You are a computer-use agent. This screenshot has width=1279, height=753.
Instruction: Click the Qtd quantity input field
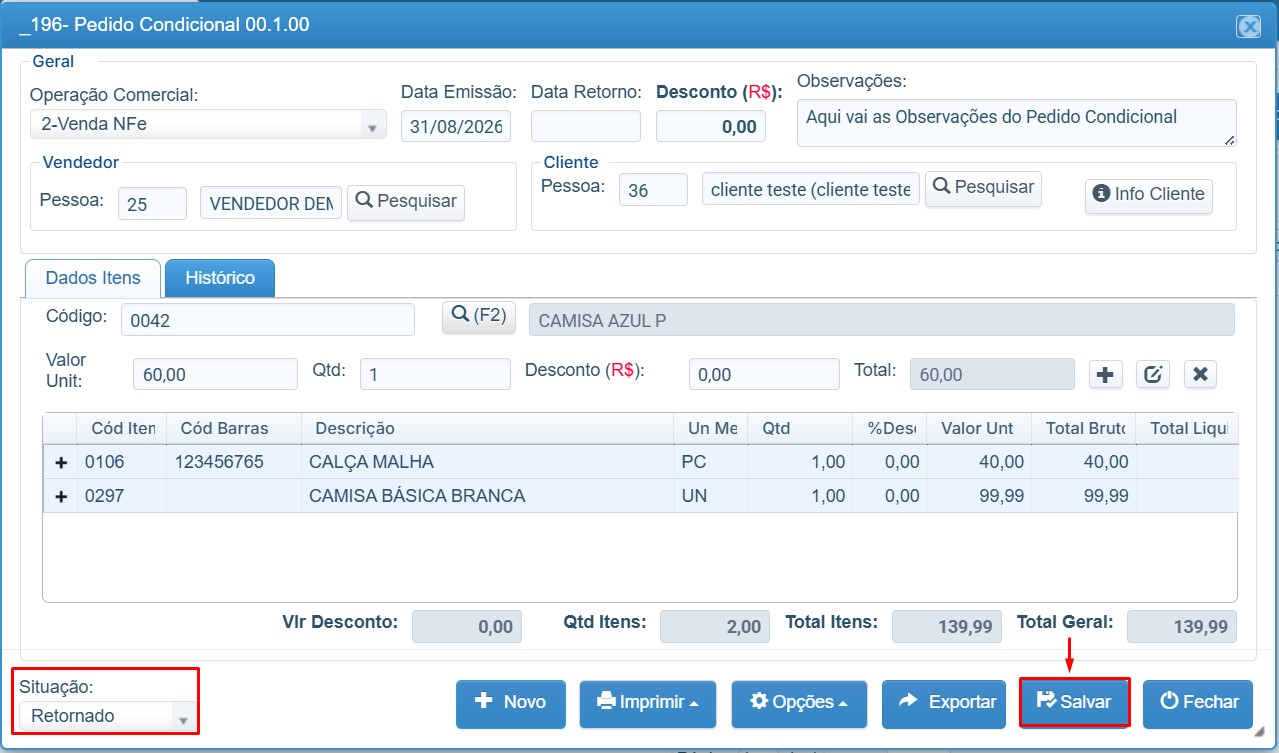(x=435, y=374)
